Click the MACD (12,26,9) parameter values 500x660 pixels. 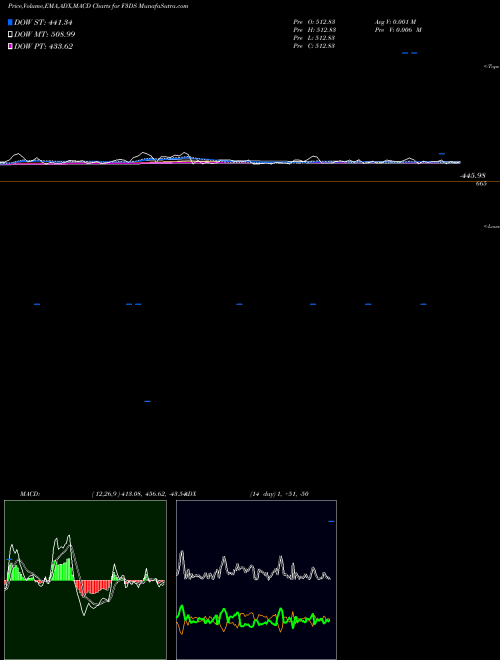[x=141, y=494]
